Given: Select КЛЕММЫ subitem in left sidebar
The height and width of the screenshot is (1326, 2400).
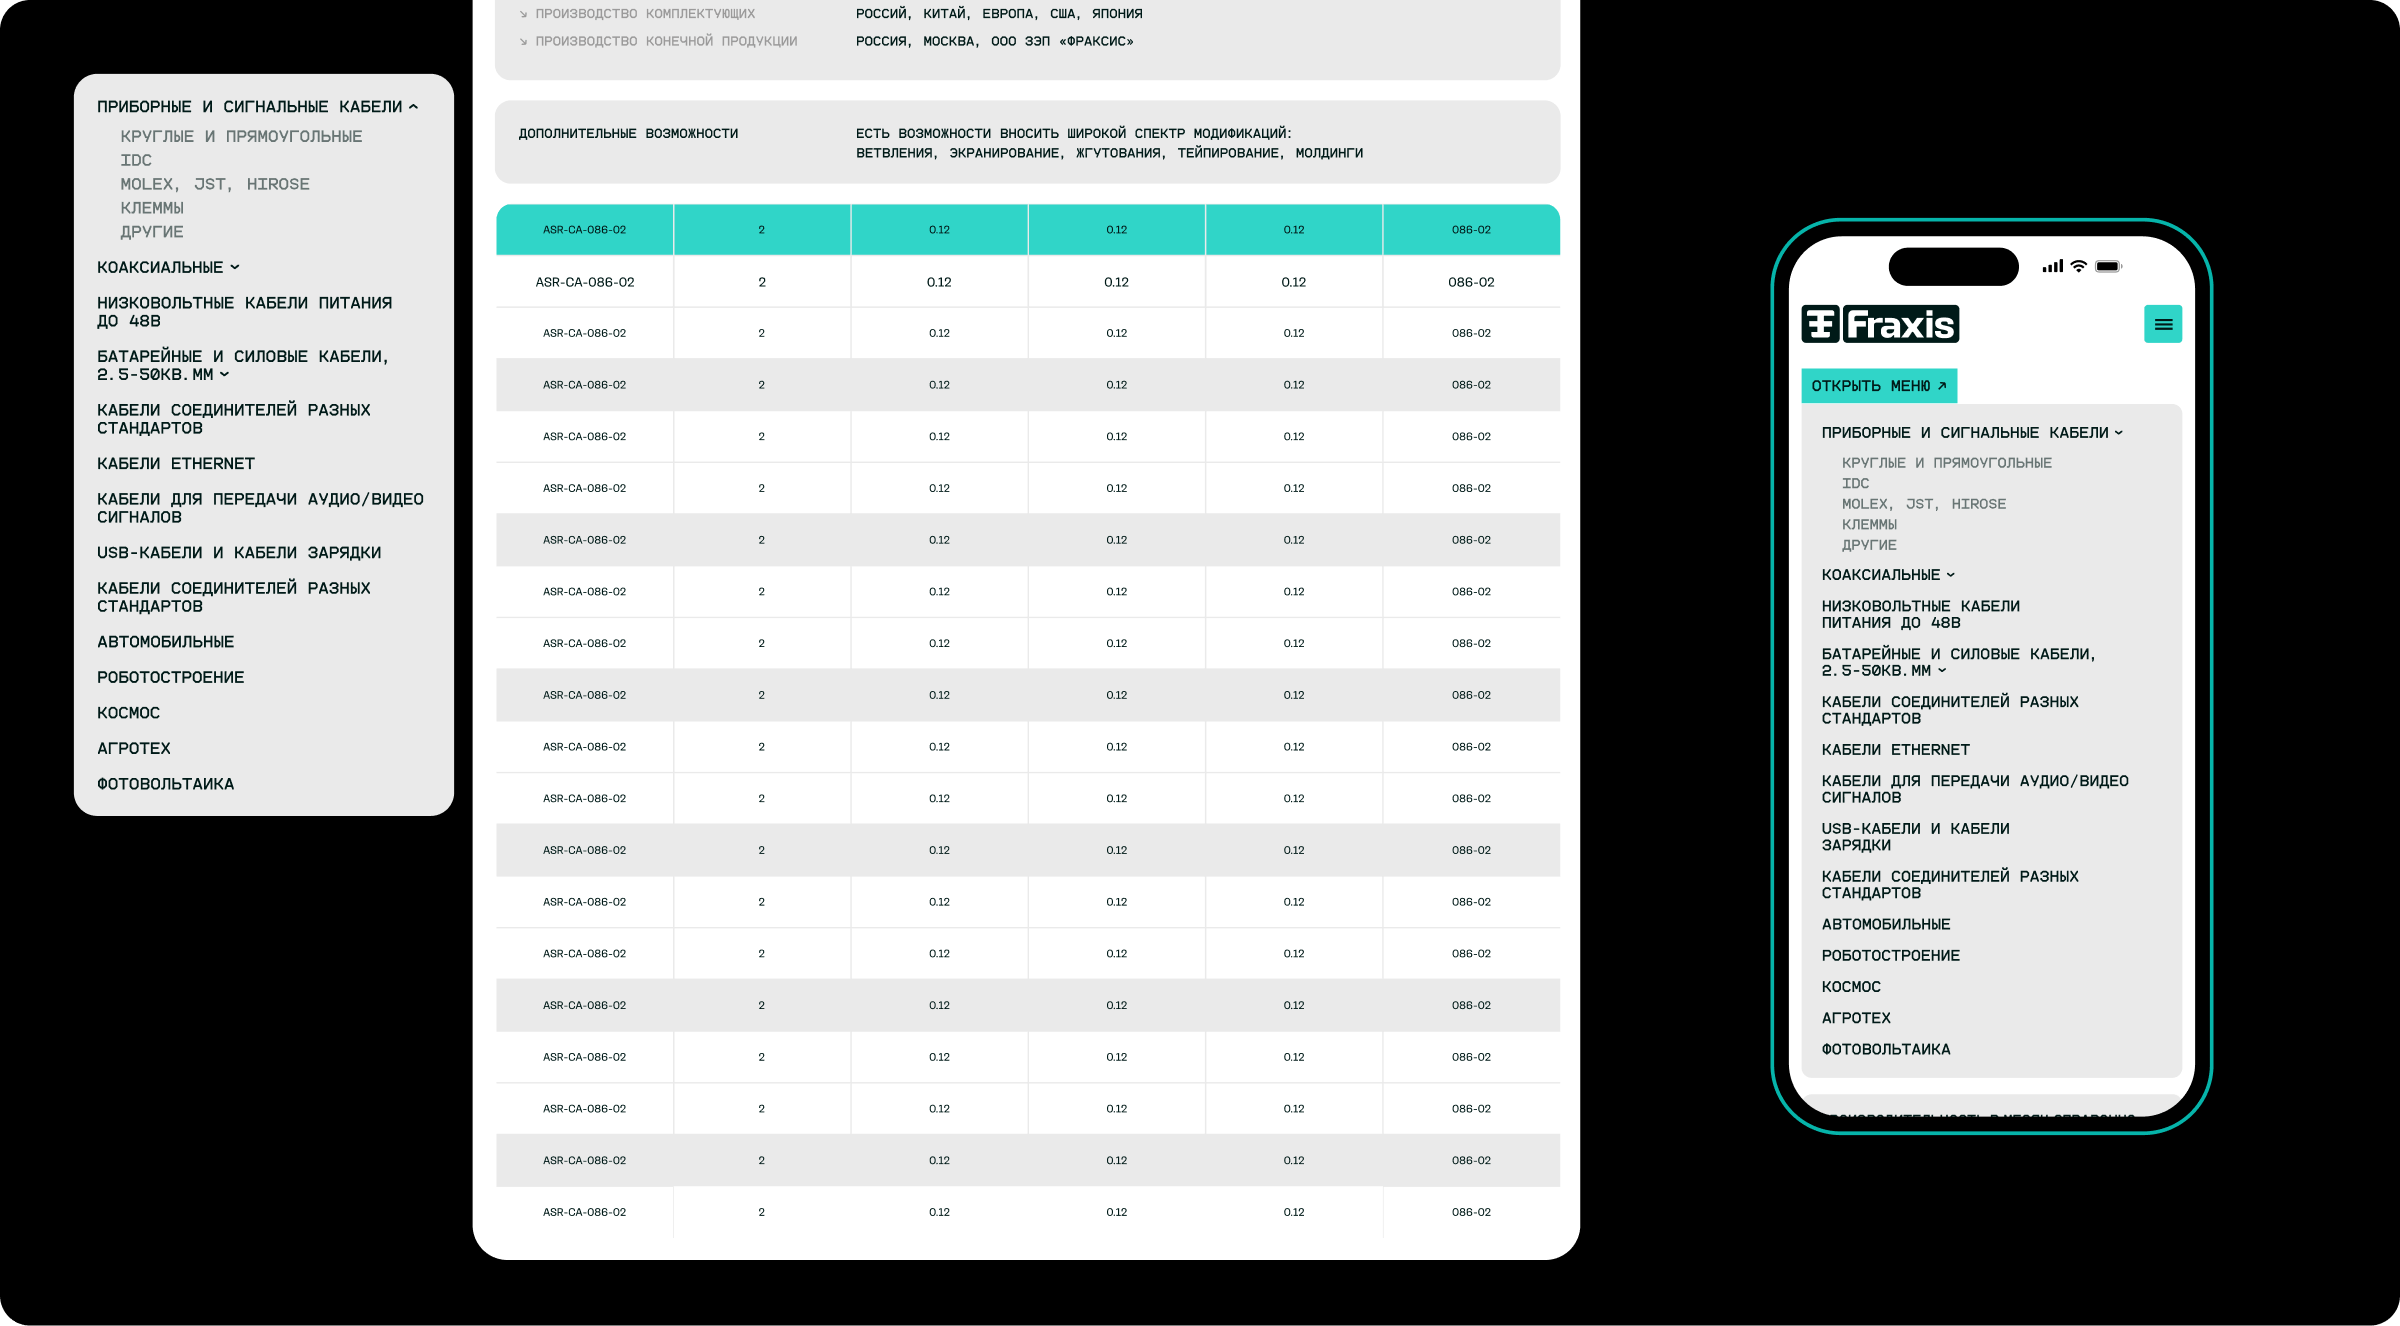Looking at the screenshot, I should 152,208.
